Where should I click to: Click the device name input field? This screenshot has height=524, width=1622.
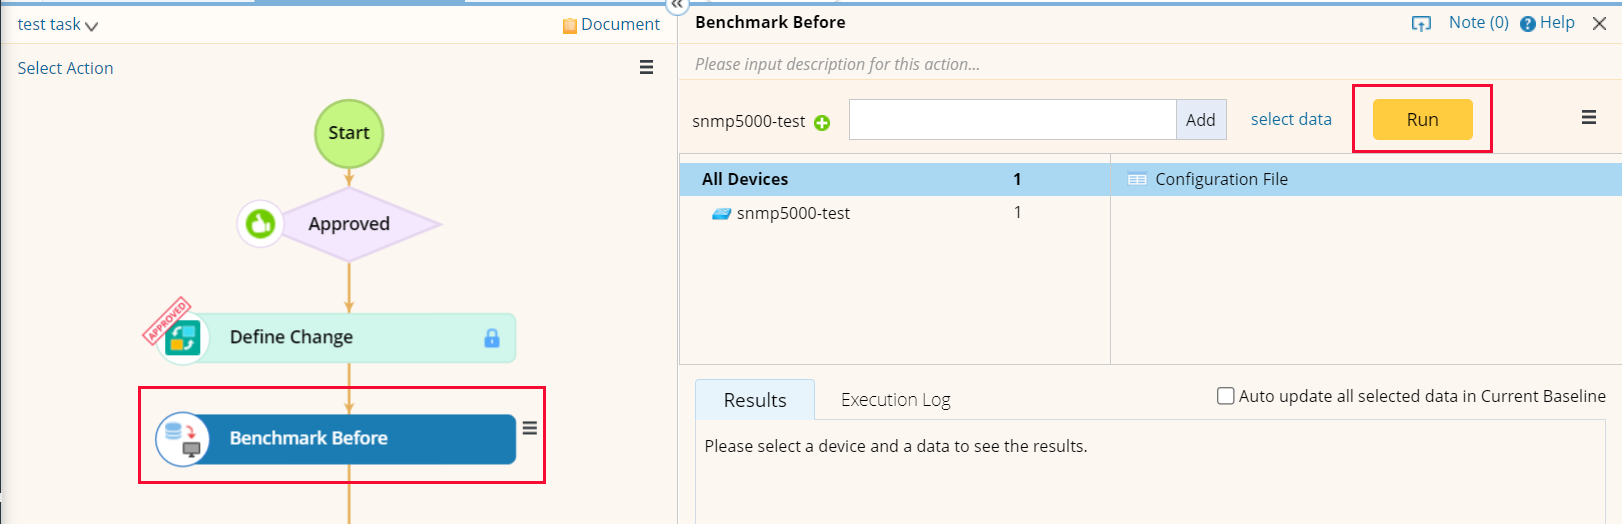coord(1012,120)
